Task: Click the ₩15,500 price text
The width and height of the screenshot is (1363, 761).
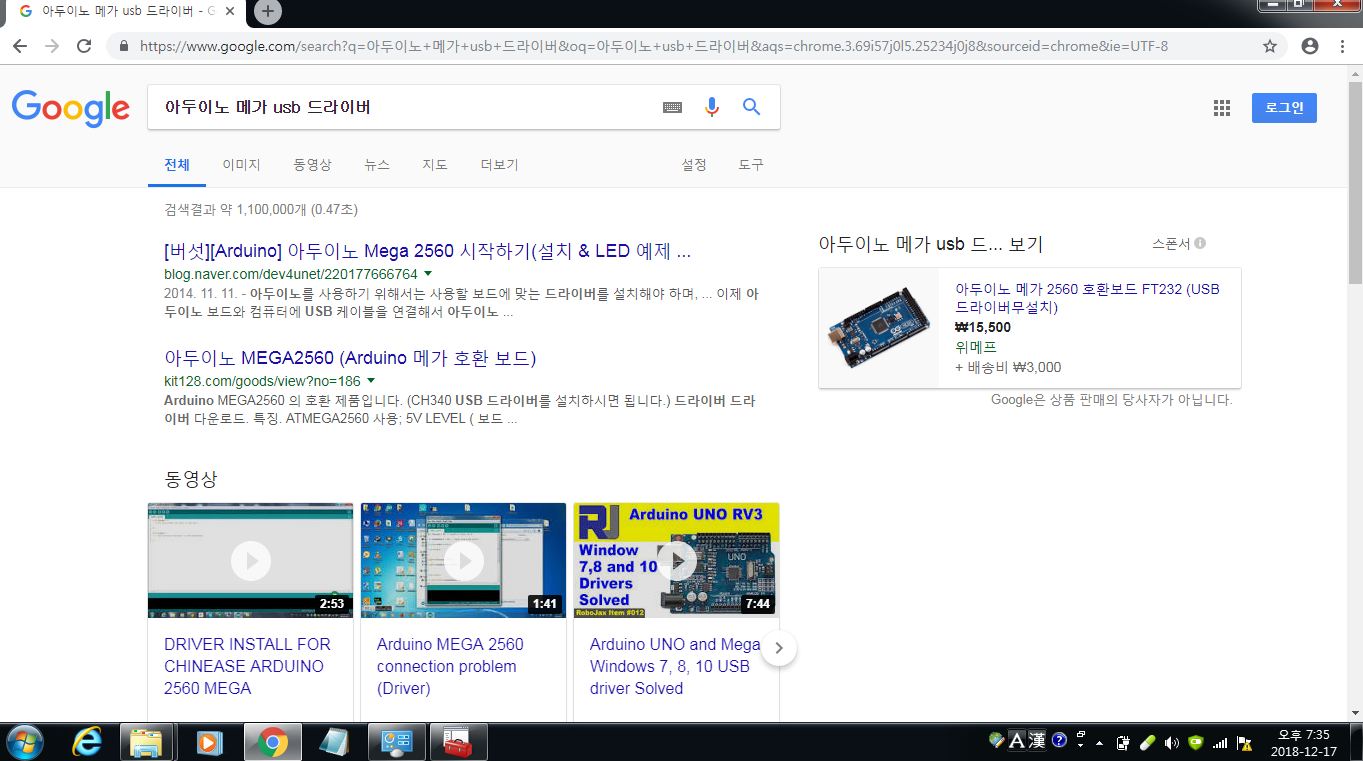Action: coord(983,327)
